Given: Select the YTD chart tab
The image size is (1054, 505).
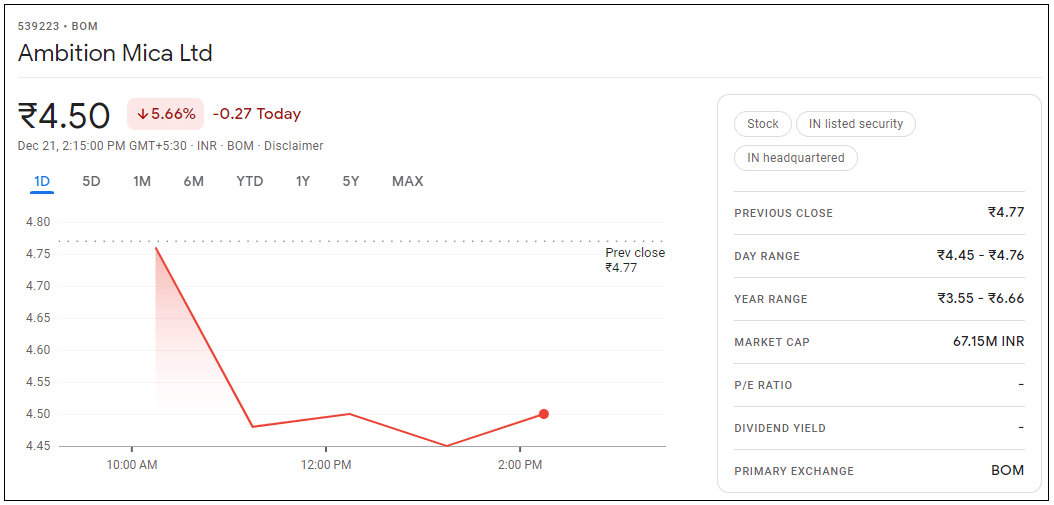Looking at the screenshot, I should point(249,182).
